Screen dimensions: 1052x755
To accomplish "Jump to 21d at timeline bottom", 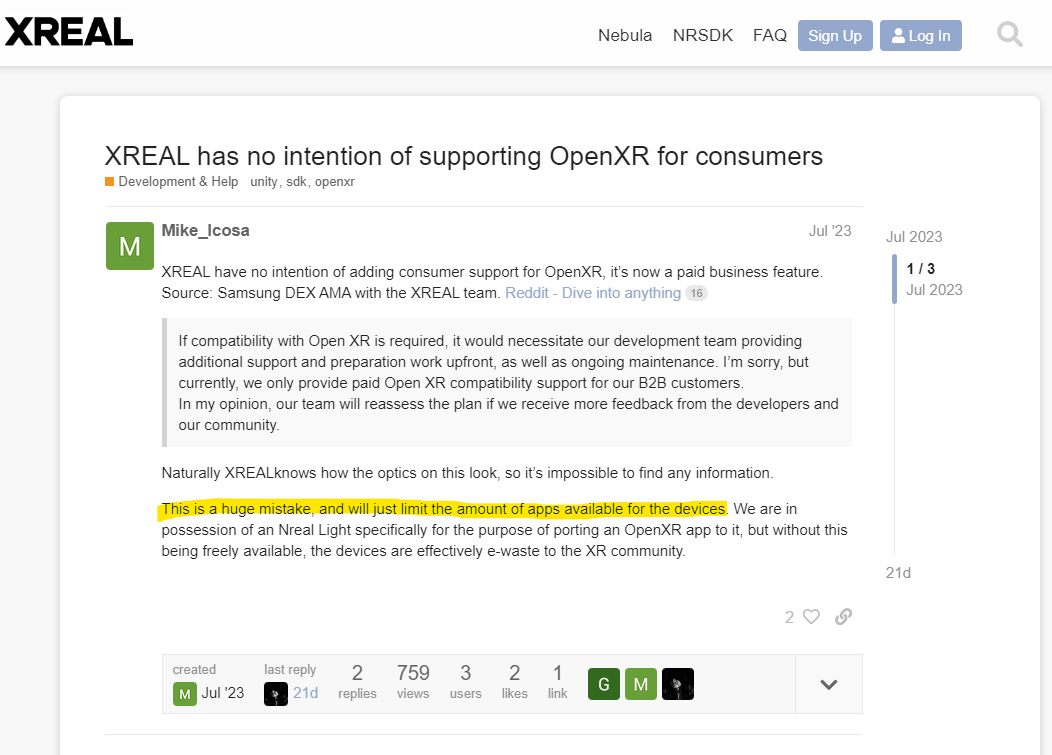I will (x=898, y=573).
